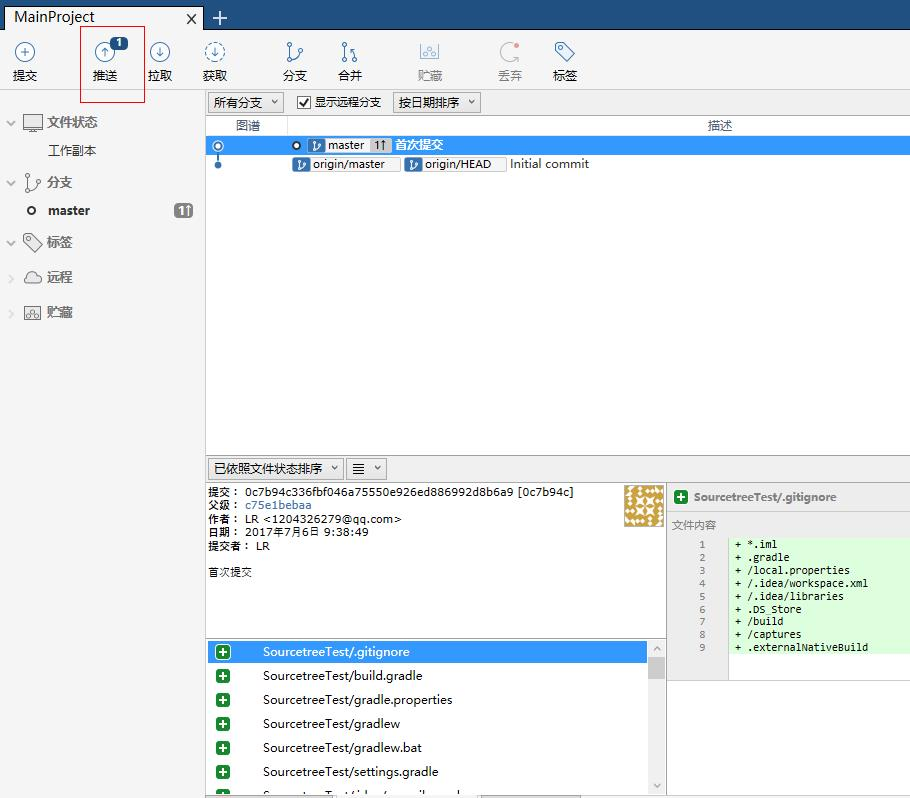This screenshot has height=798, width=910.
Task: Click the author avatar thumbnail
Action: (644, 506)
